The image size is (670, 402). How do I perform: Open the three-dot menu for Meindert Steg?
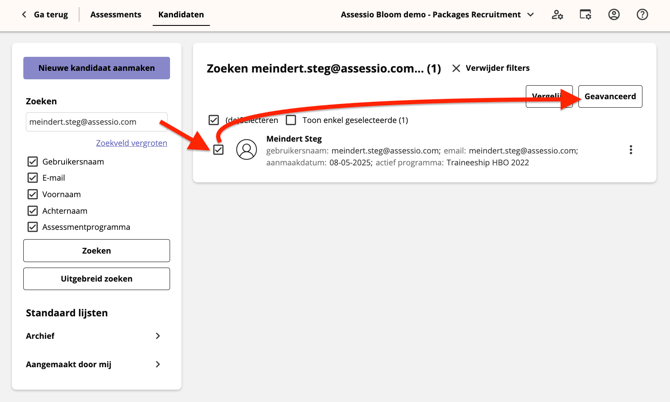point(631,150)
